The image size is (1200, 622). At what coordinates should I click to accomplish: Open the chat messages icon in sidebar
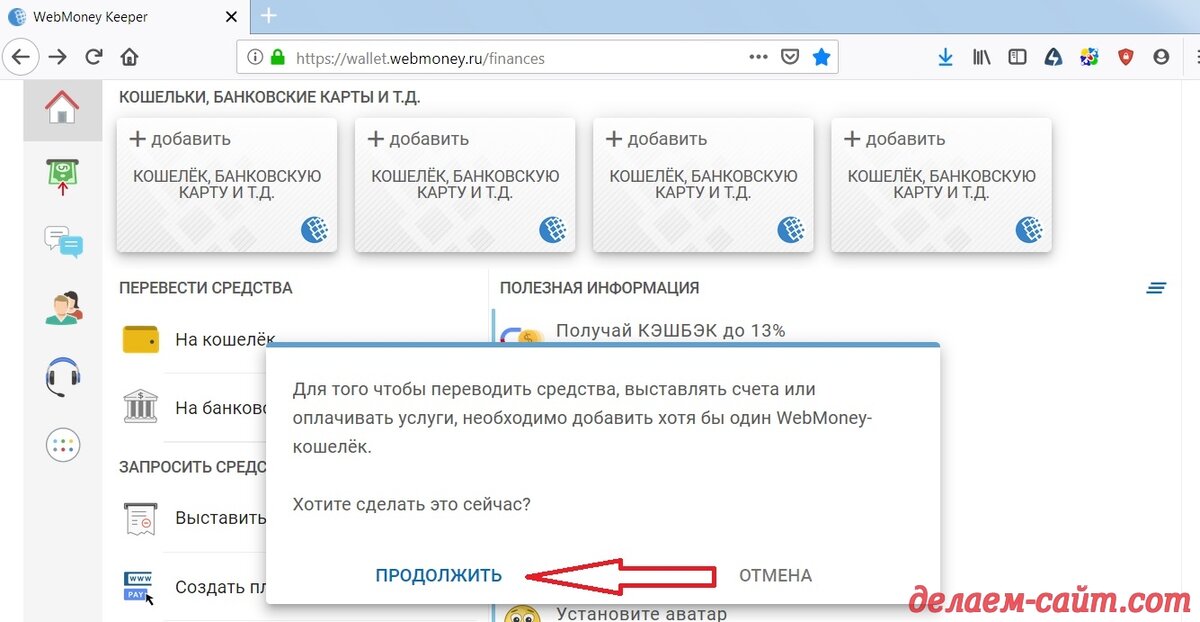click(x=63, y=242)
